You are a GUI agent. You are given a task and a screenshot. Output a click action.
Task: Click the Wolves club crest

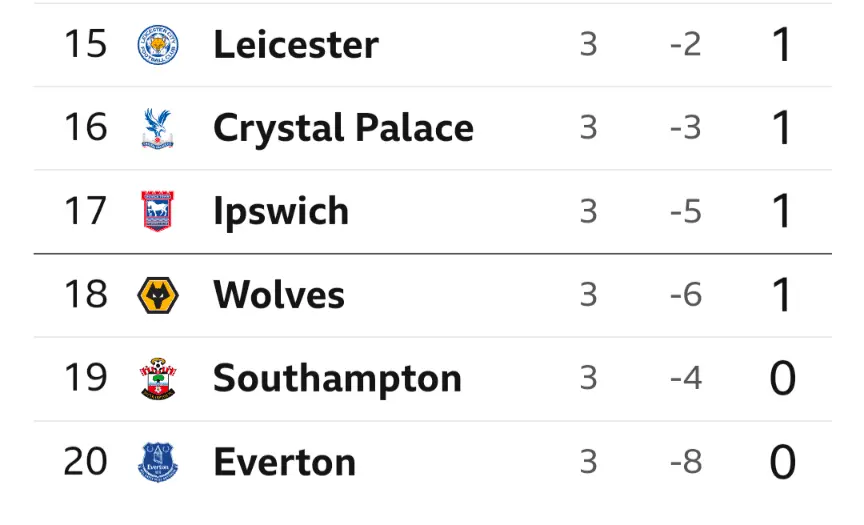[x=158, y=295]
